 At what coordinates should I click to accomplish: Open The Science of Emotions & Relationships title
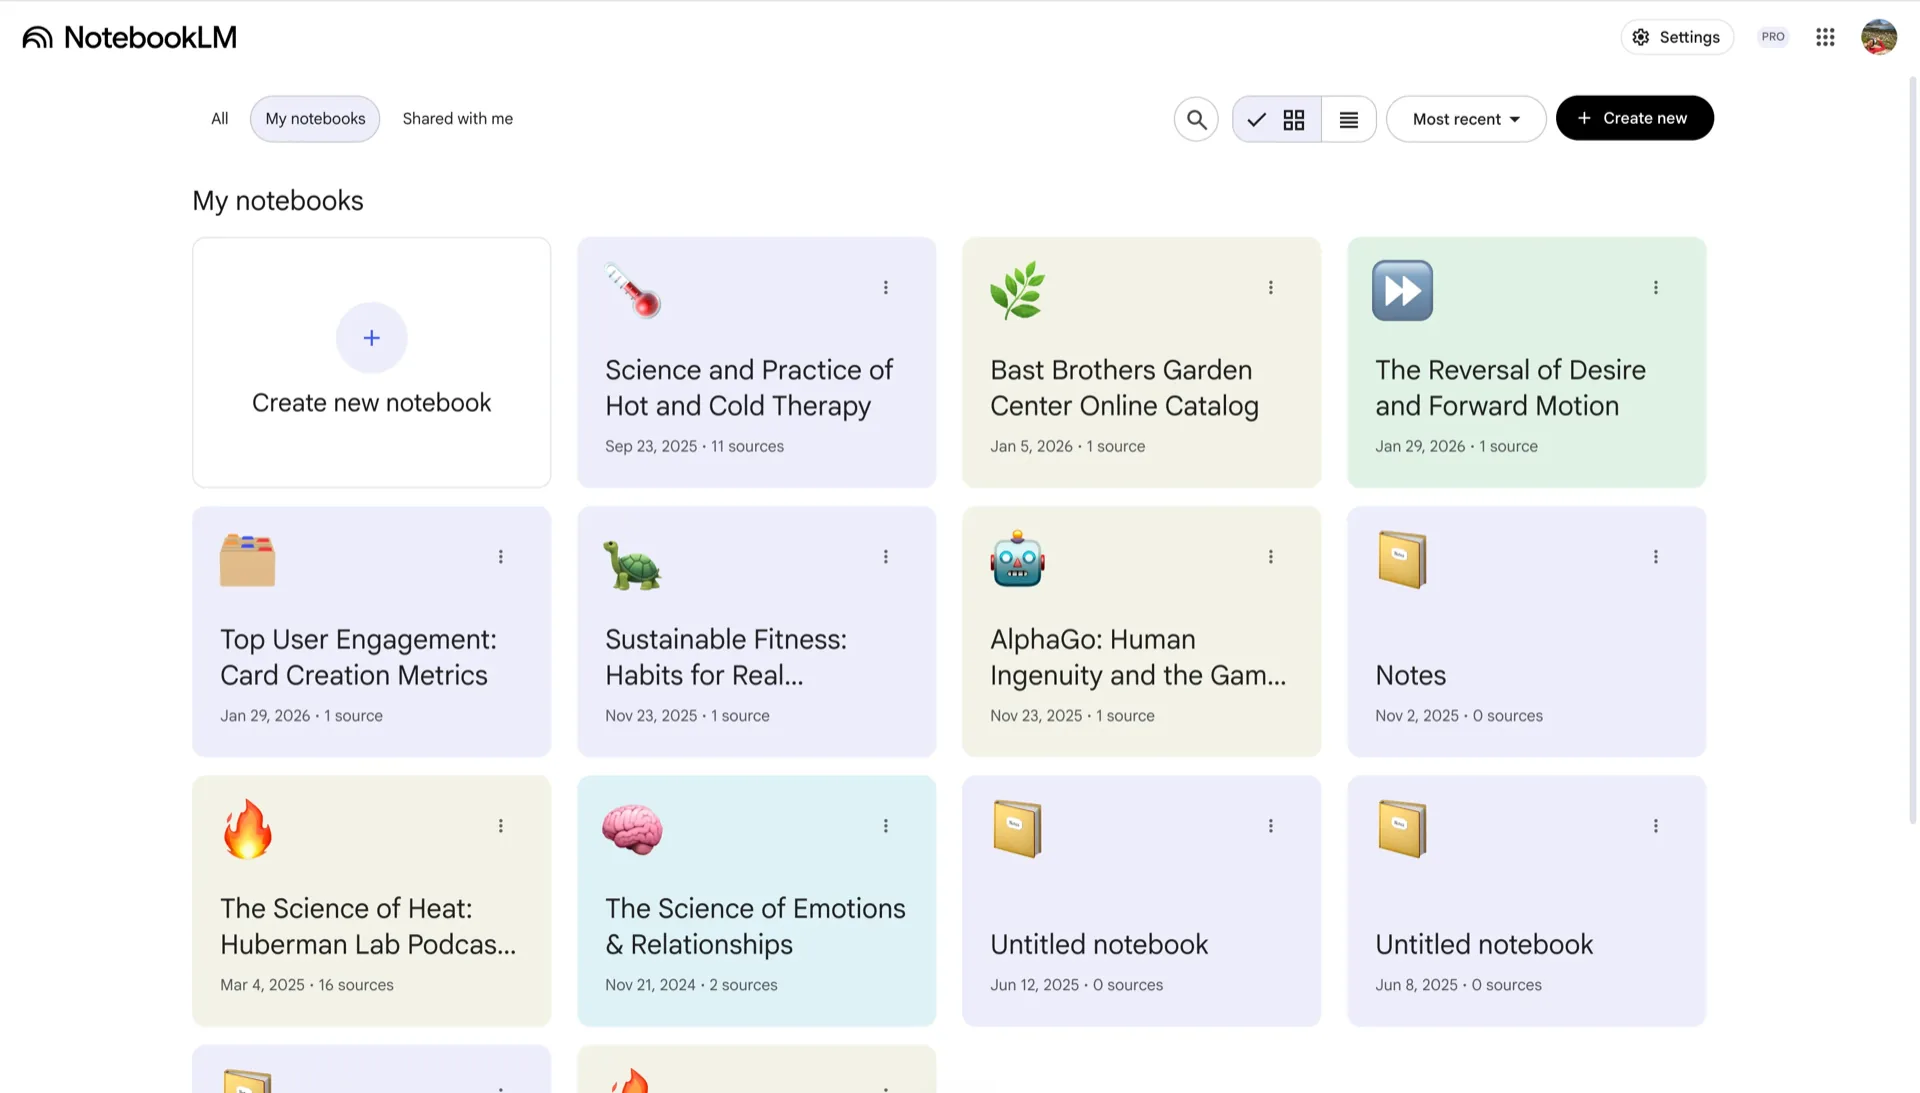(x=755, y=926)
